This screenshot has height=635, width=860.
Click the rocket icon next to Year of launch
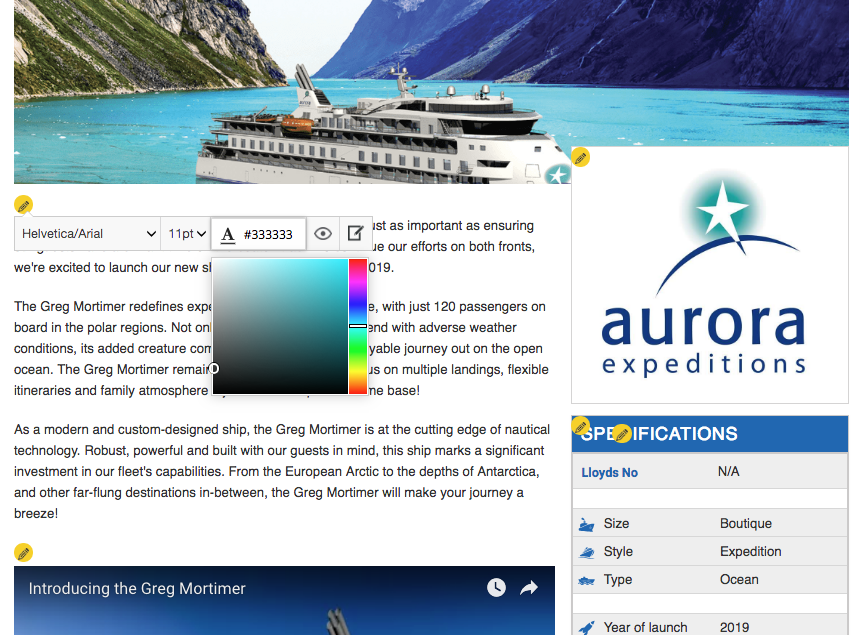click(x=586, y=628)
